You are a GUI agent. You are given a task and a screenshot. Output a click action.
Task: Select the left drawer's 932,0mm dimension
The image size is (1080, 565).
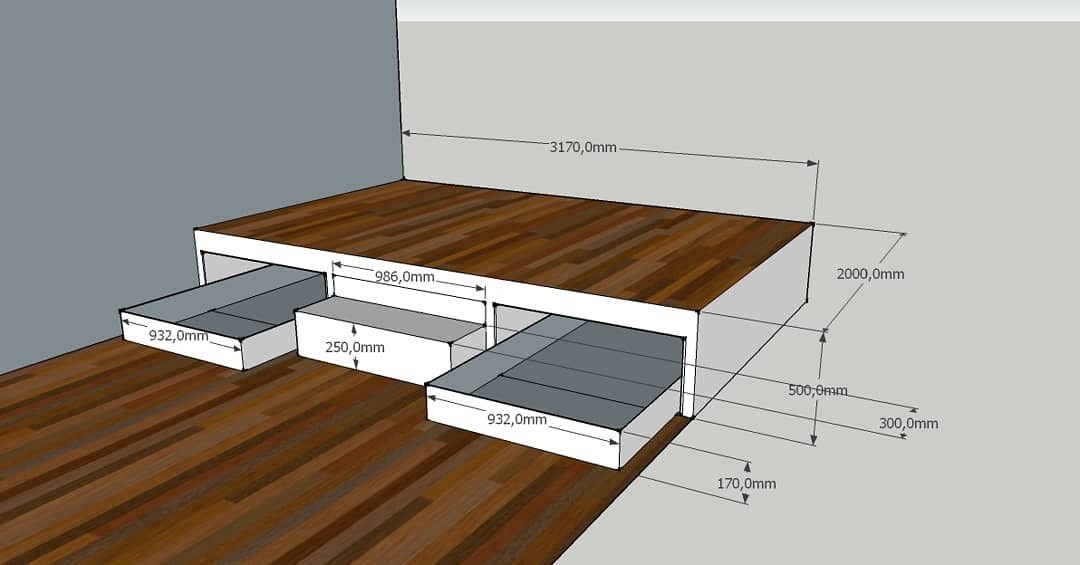(x=178, y=335)
